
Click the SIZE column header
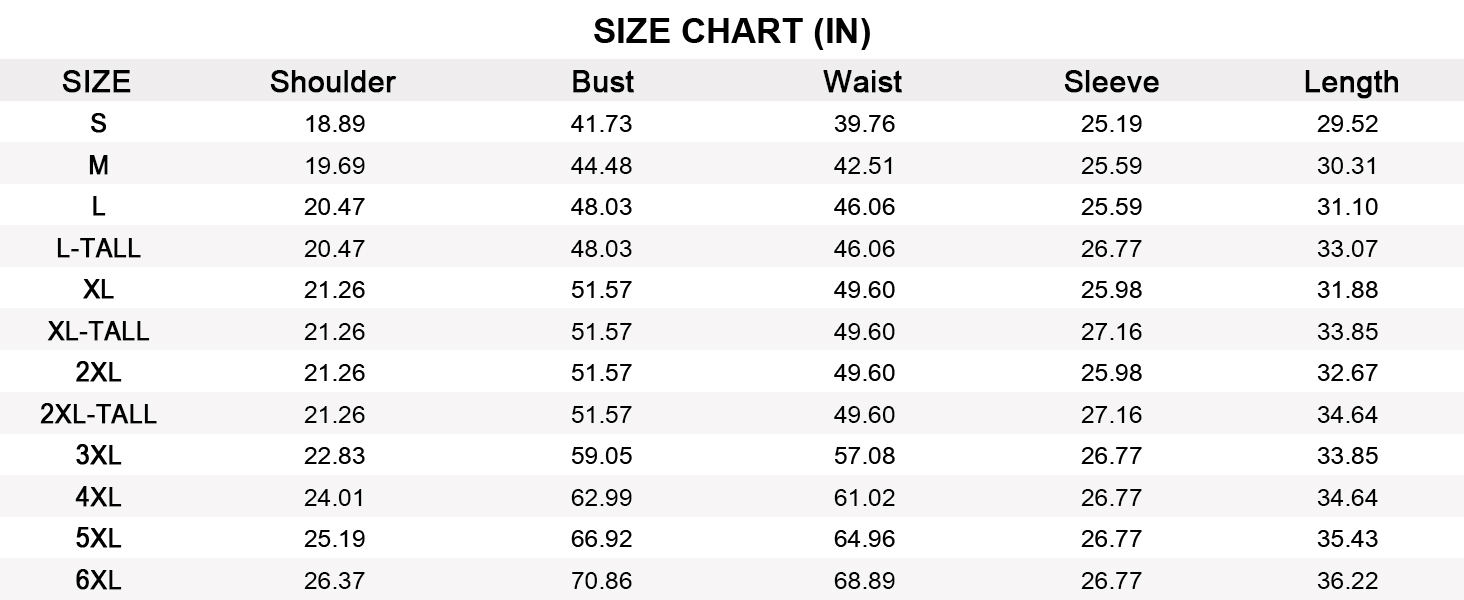pos(96,82)
